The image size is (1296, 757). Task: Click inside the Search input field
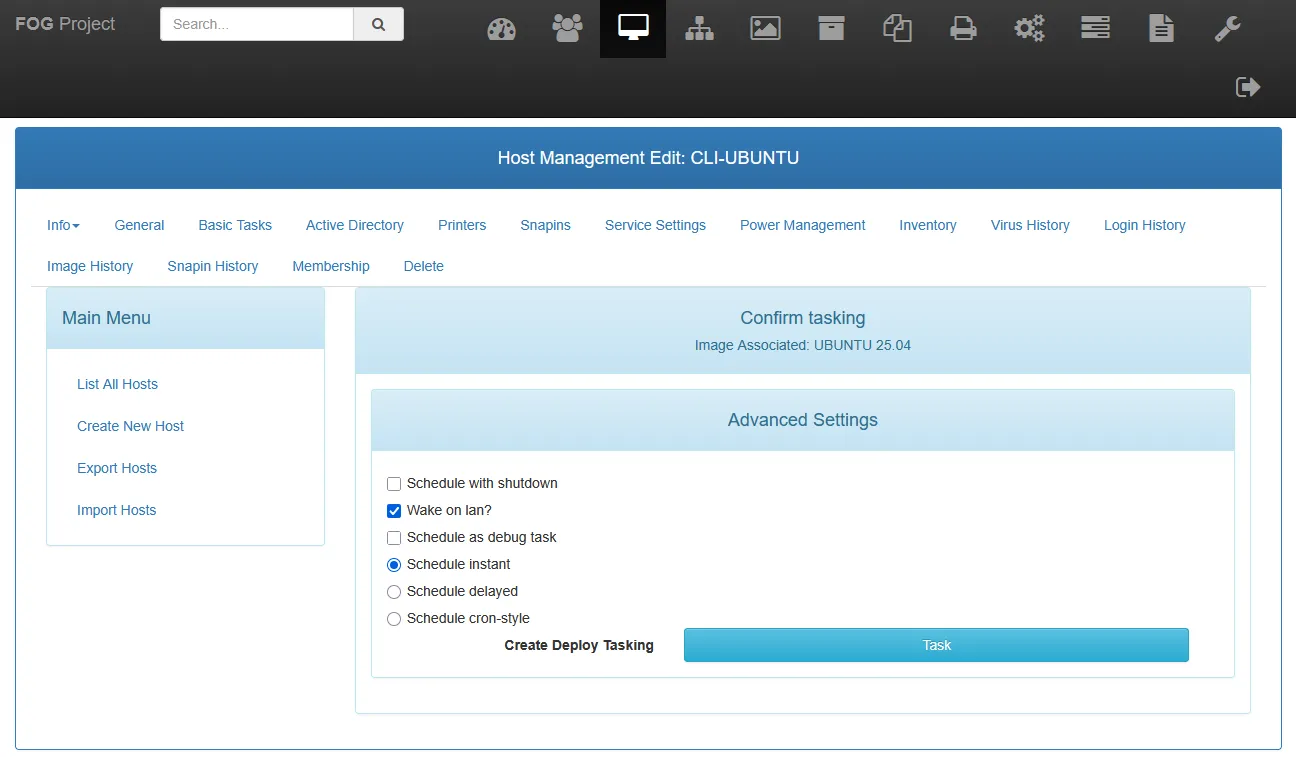point(256,25)
